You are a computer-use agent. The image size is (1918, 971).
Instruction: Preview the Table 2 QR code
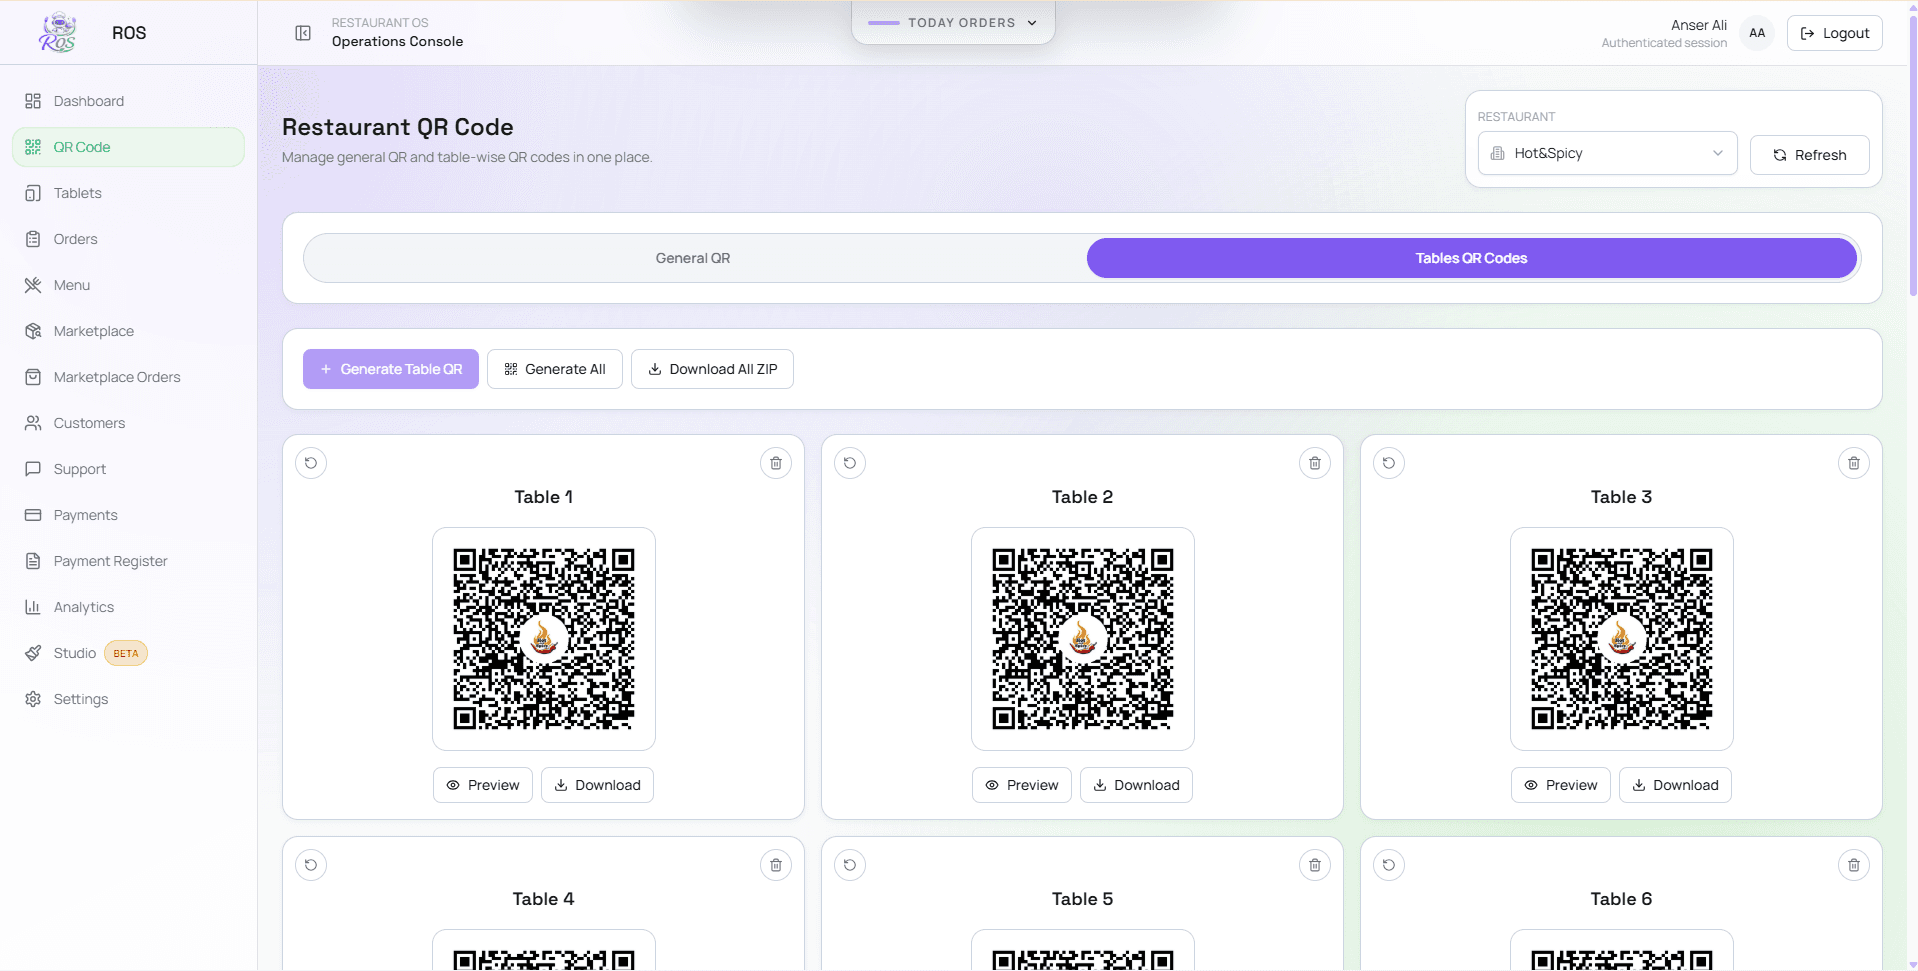pos(1022,785)
